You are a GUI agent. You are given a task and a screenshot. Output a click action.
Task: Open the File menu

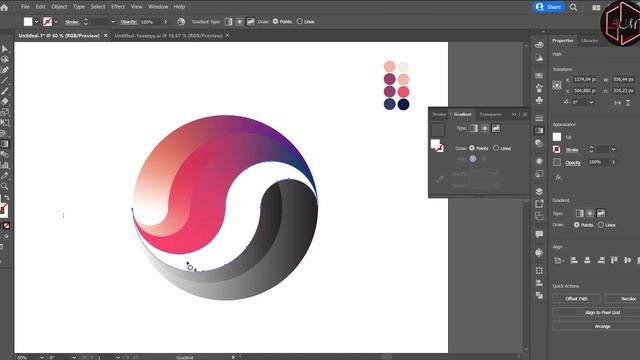click(25, 7)
